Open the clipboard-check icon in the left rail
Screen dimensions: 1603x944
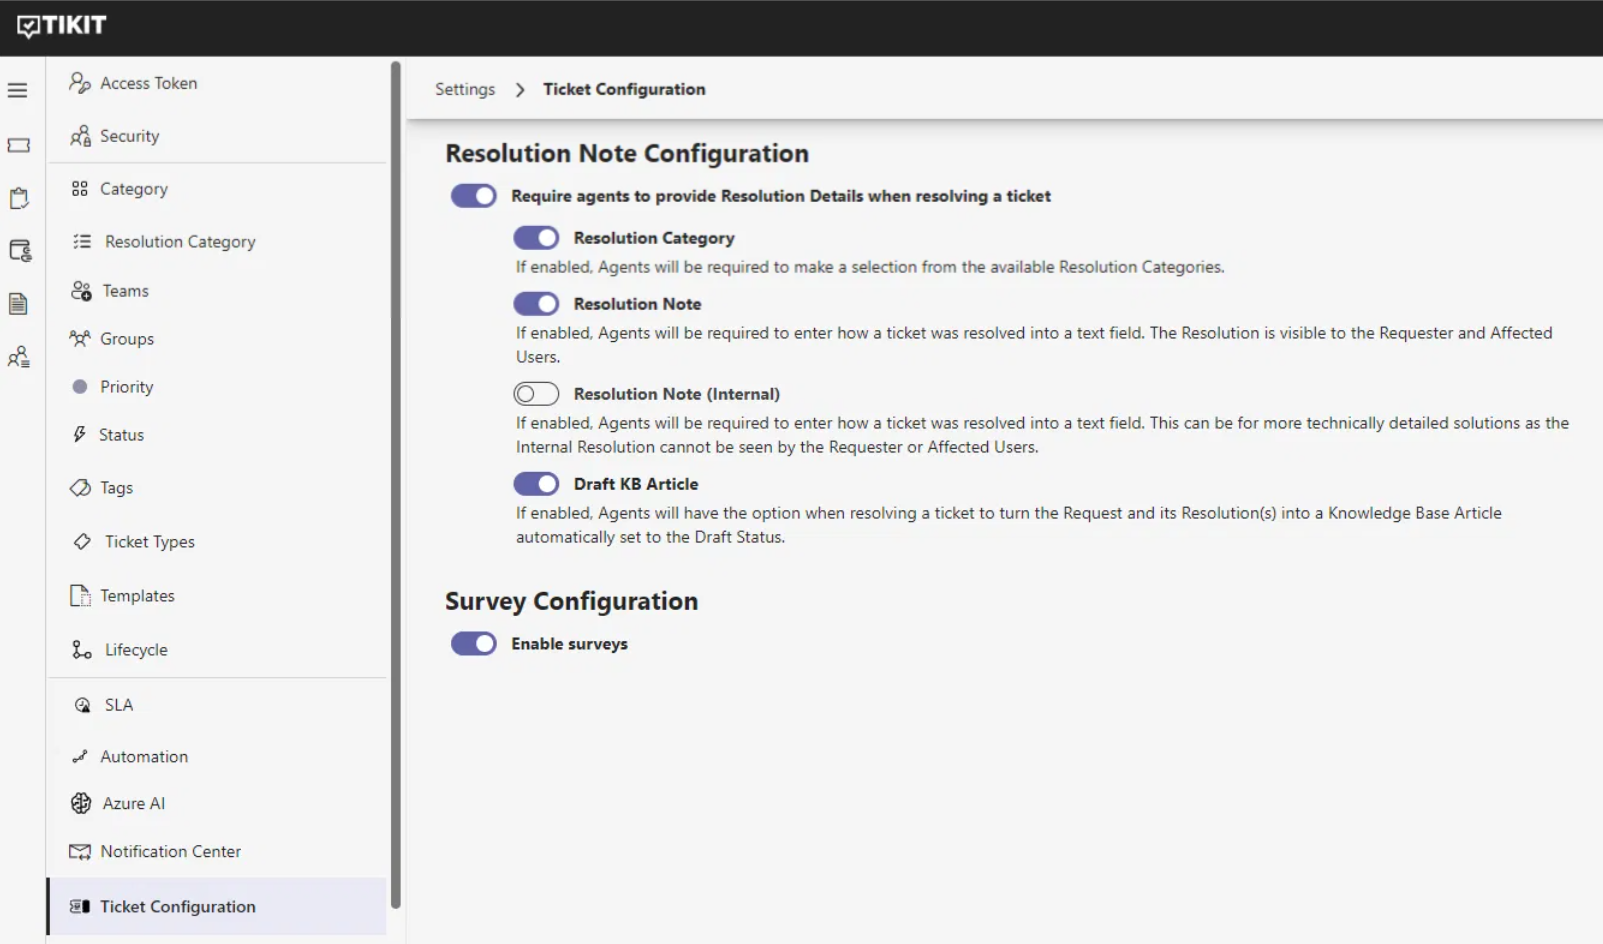pos(17,198)
